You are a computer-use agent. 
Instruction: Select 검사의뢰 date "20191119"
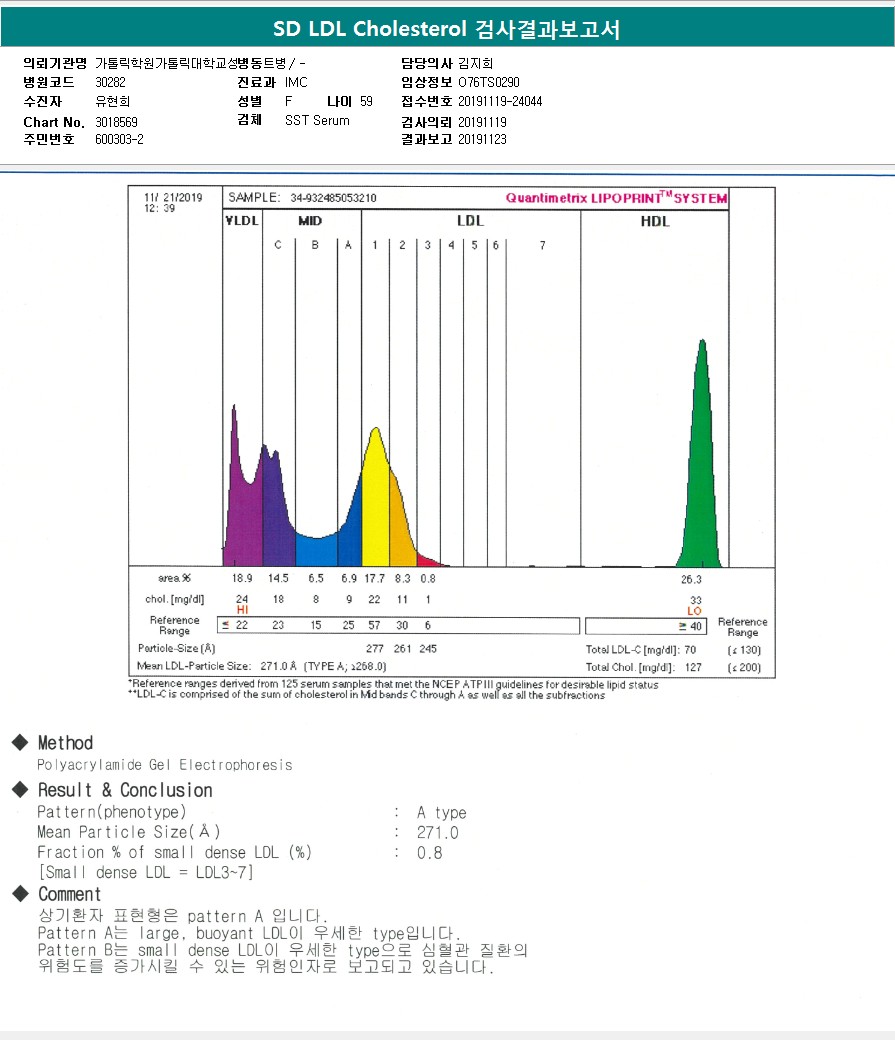tap(482, 122)
